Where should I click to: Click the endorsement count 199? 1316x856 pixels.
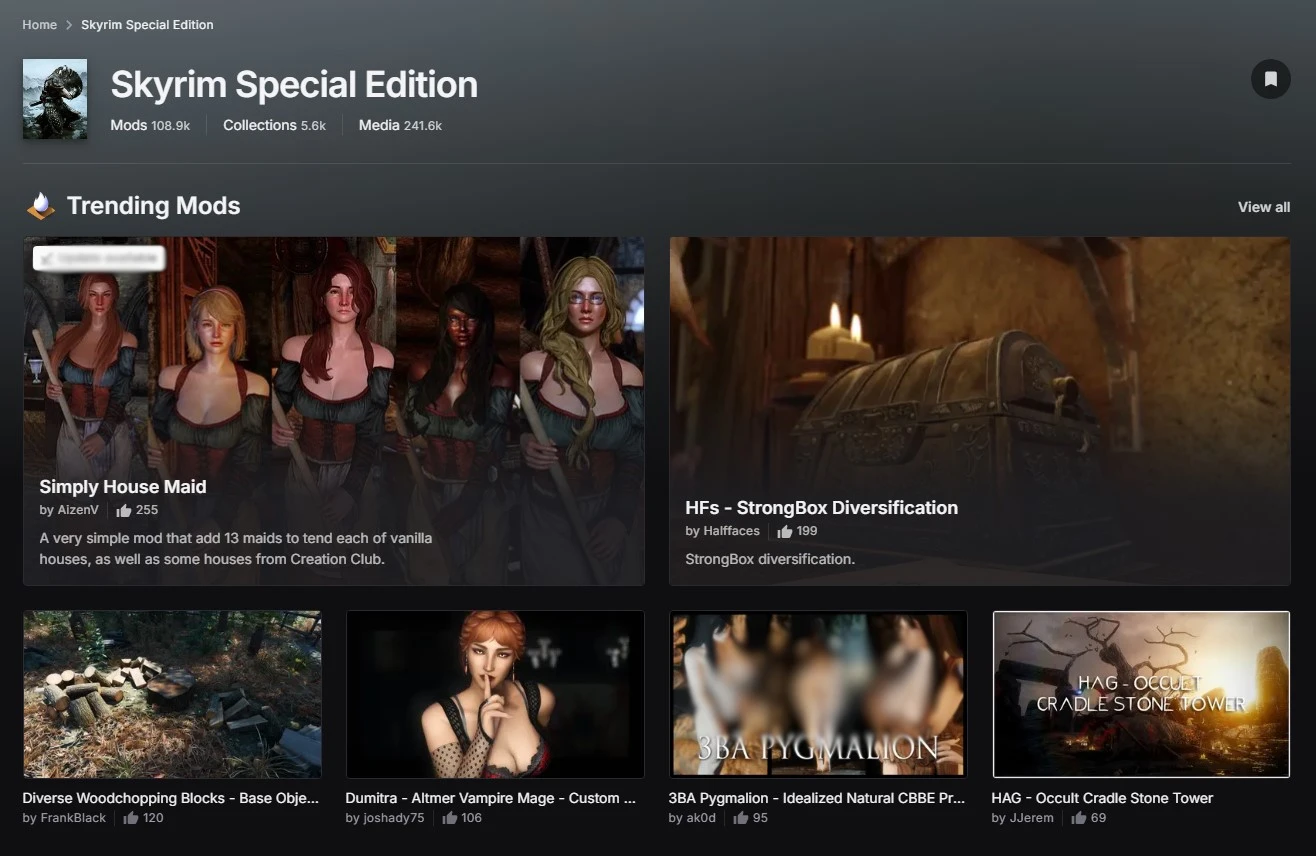(x=807, y=531)
